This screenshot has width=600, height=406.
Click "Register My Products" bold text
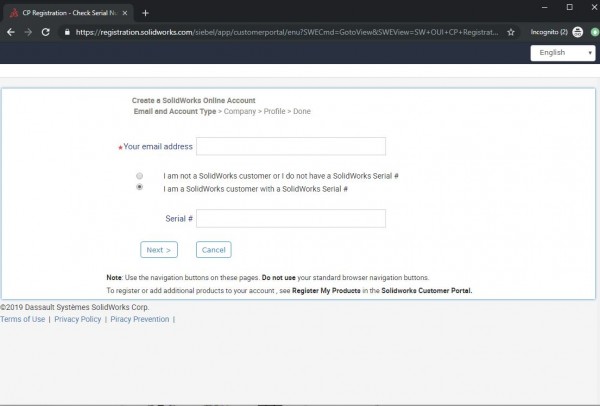click(x=326, y=290)
